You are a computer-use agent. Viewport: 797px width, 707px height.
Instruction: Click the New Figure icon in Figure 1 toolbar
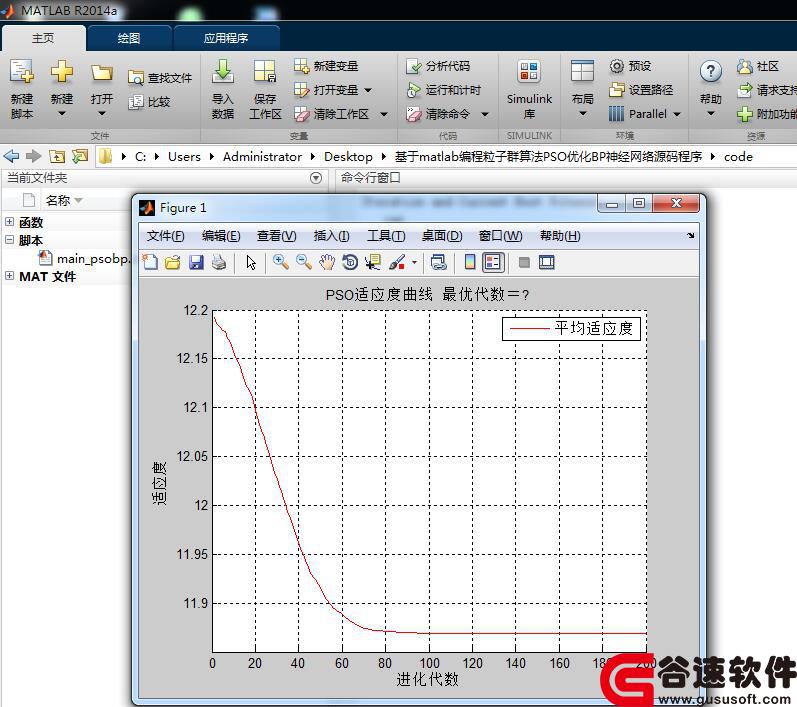(150, 262)
